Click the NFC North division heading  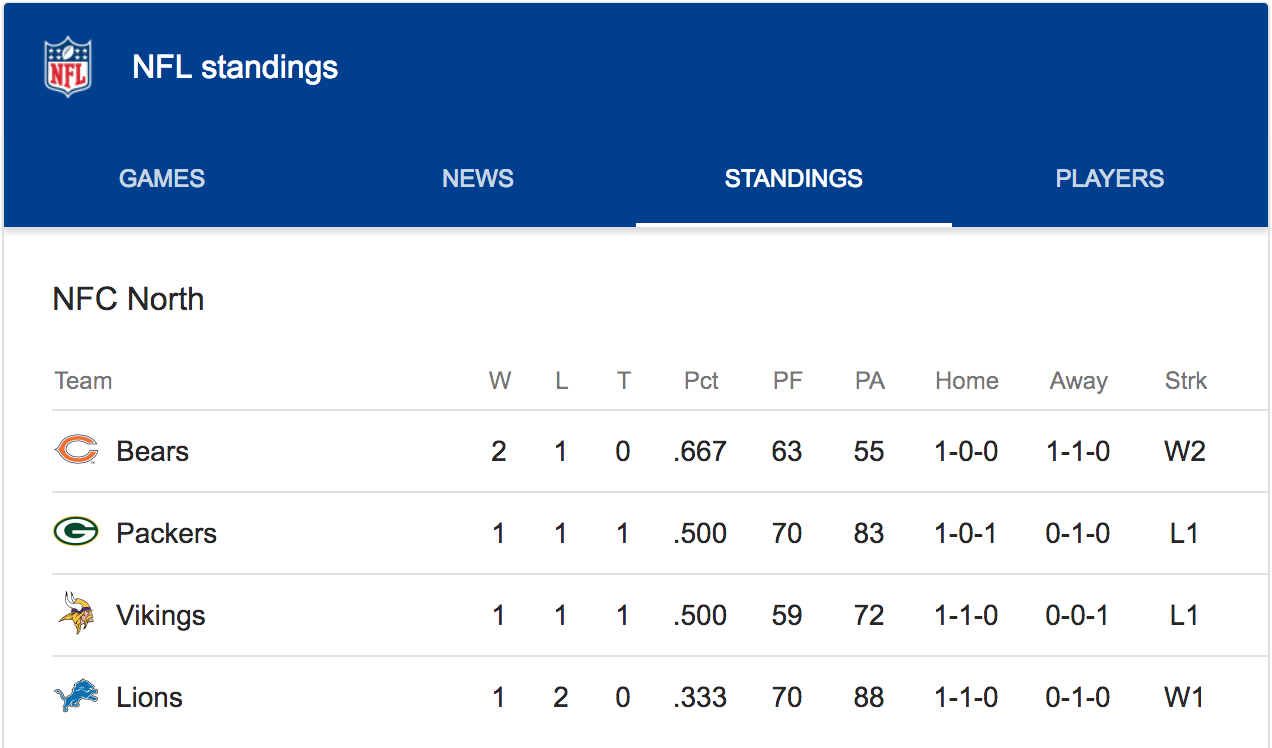[128, 299]
